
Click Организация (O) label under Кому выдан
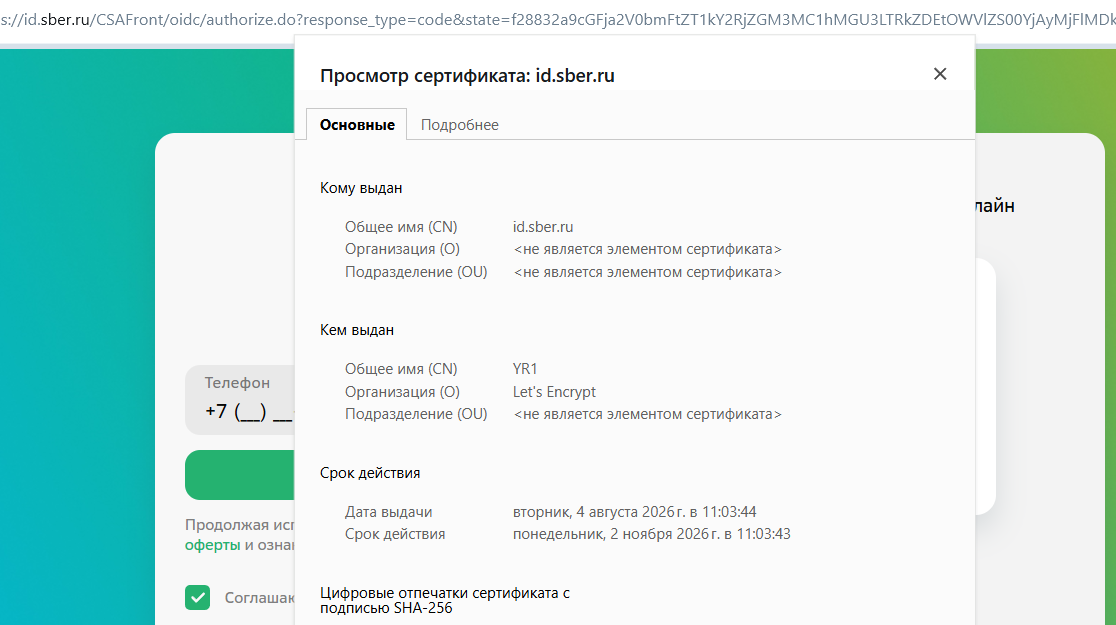(402, 249)
